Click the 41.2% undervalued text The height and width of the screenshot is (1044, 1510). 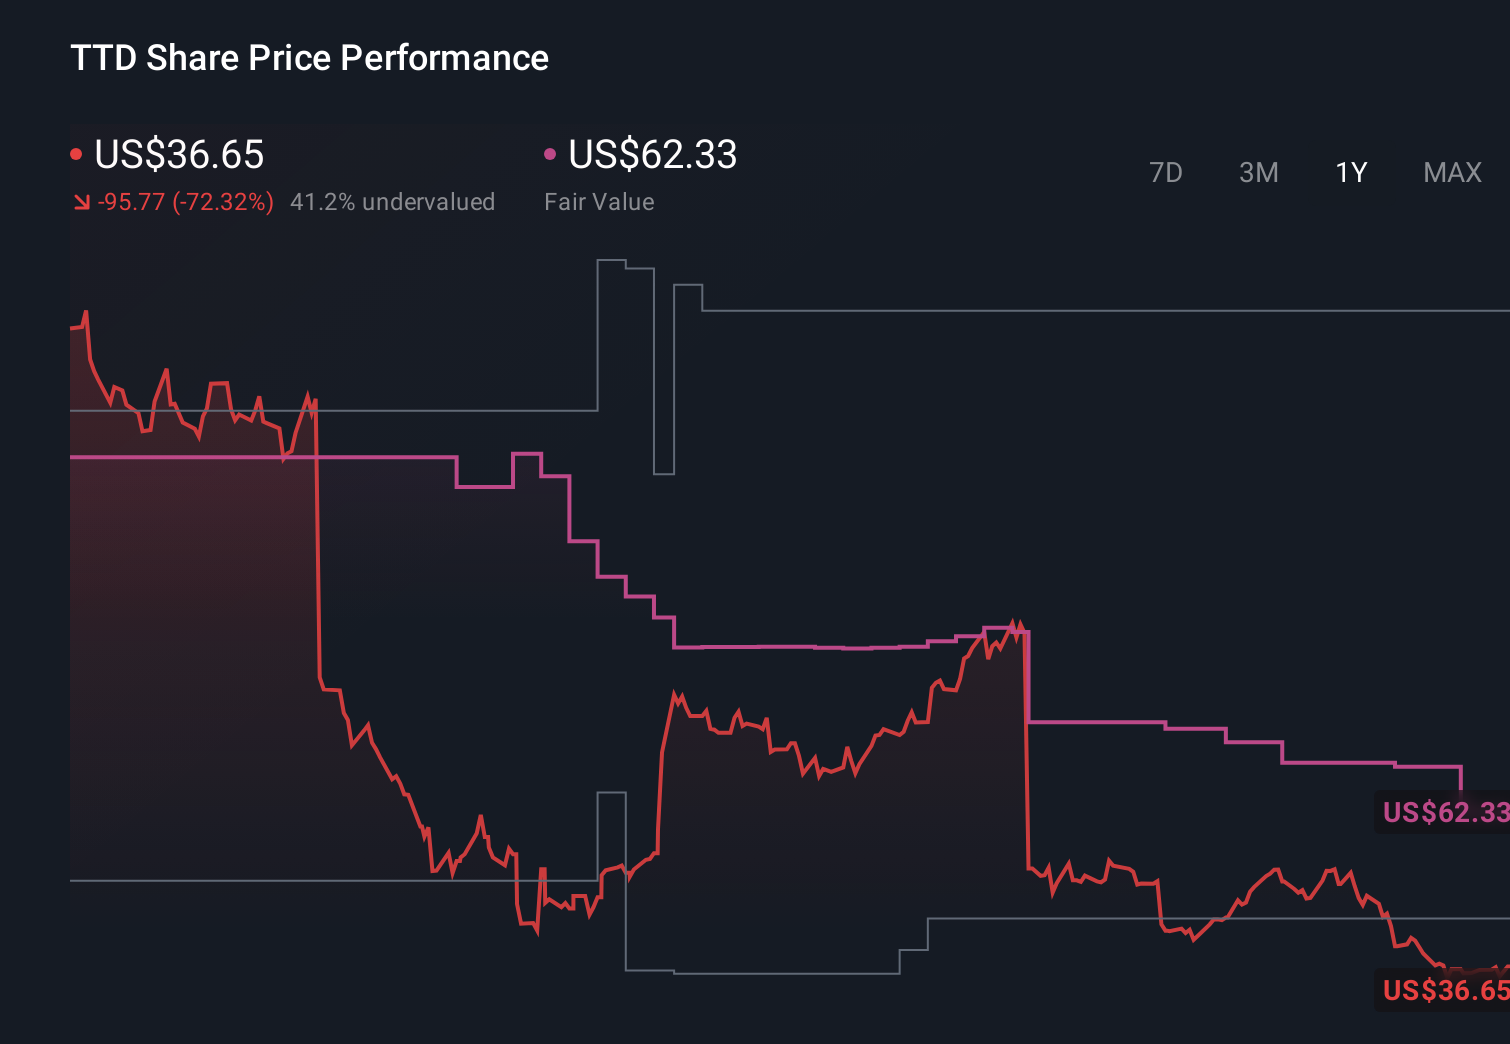pos(393,202)
